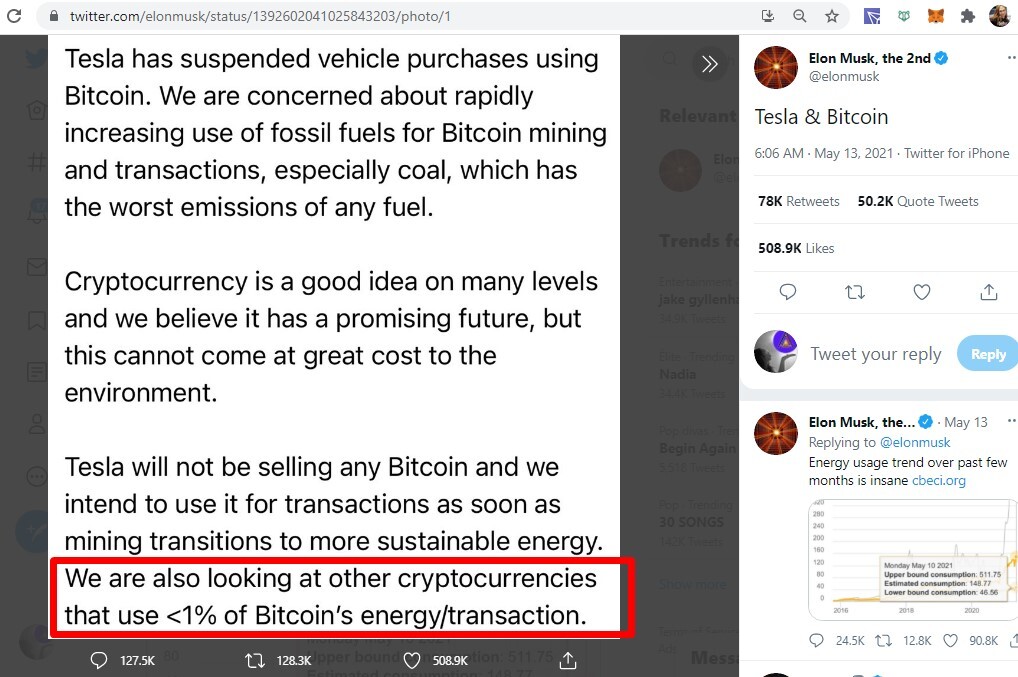Open the MetaMask fox extension
This screenshot has width=1018, height=677.
936,16
